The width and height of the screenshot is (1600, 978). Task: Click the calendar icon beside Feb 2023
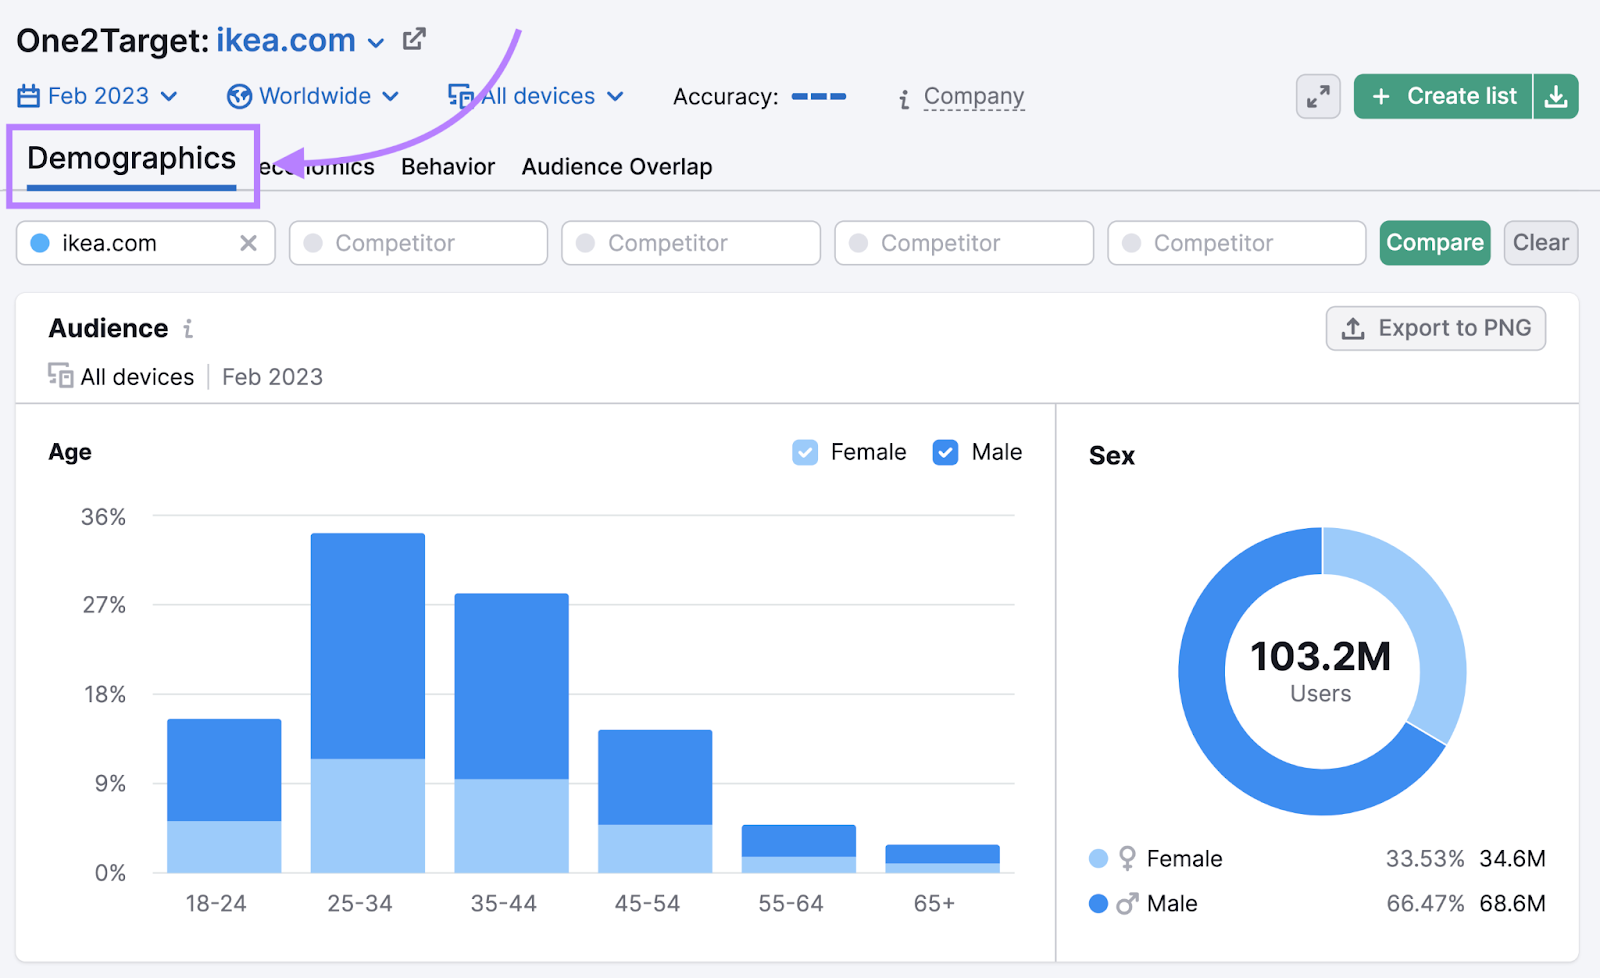pyautogui.click(x=29, y=96)
